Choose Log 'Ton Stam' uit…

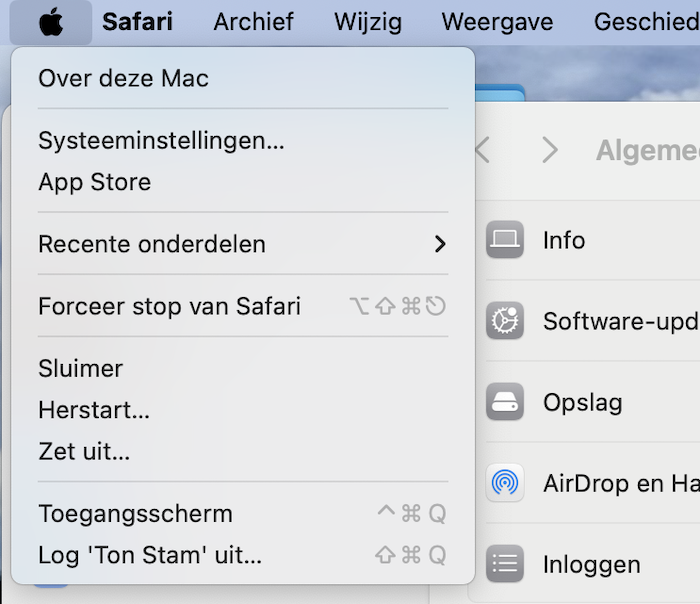point(150,555)
